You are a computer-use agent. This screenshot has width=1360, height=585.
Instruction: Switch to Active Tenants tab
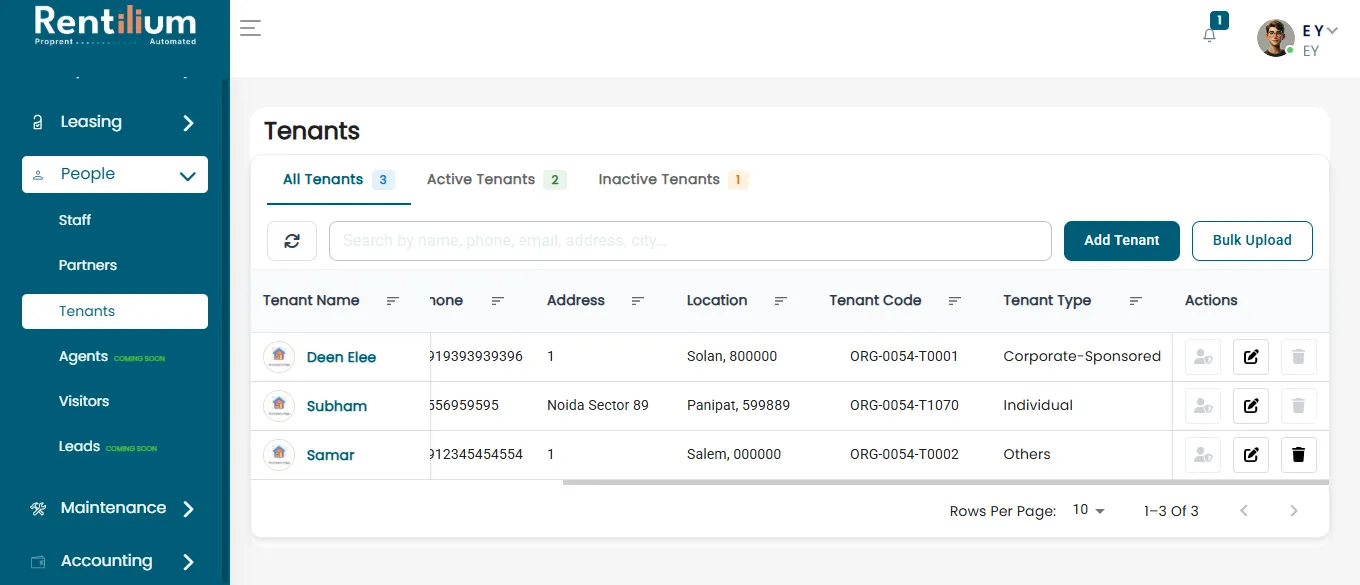click(x=496, y=180)
